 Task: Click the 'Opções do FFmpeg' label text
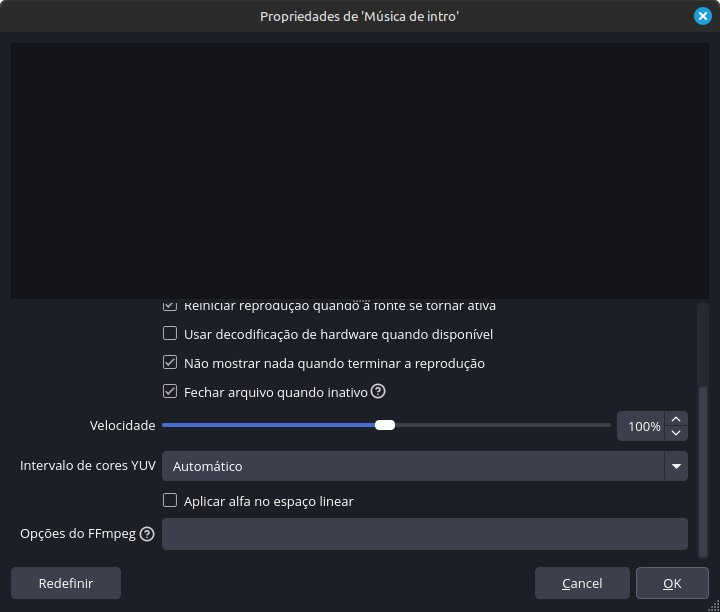coord(78,534)
